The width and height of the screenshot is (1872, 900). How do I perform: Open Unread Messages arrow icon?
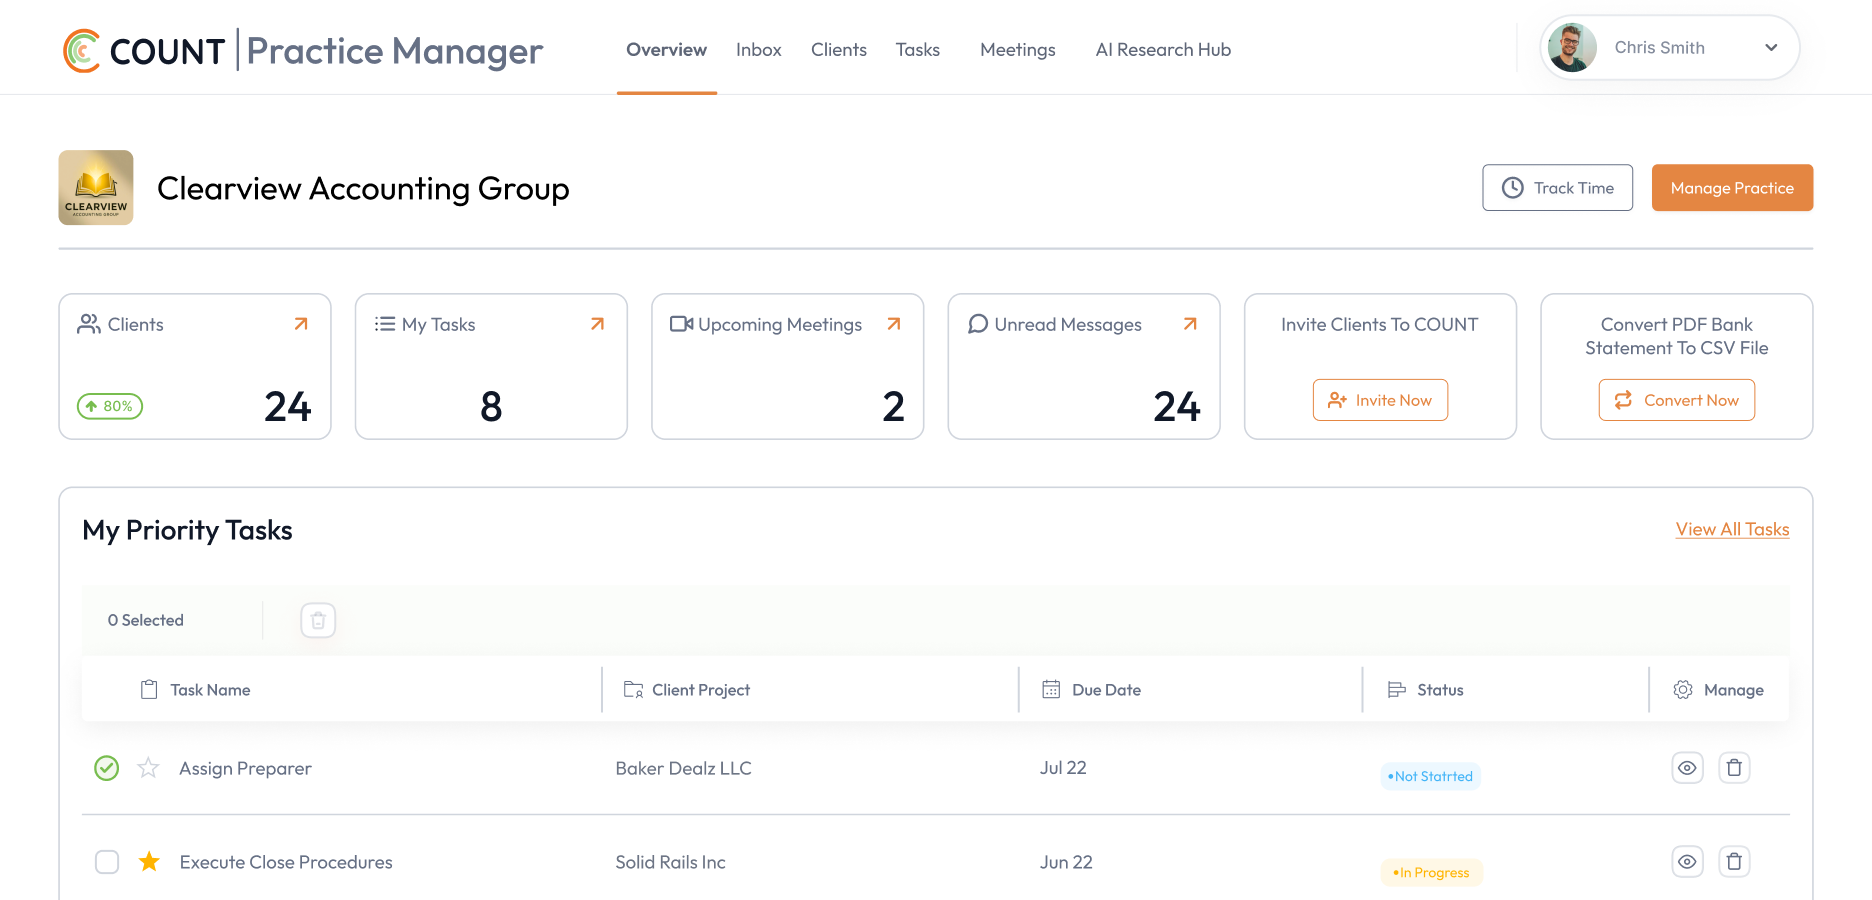[x=1190, y=324]
